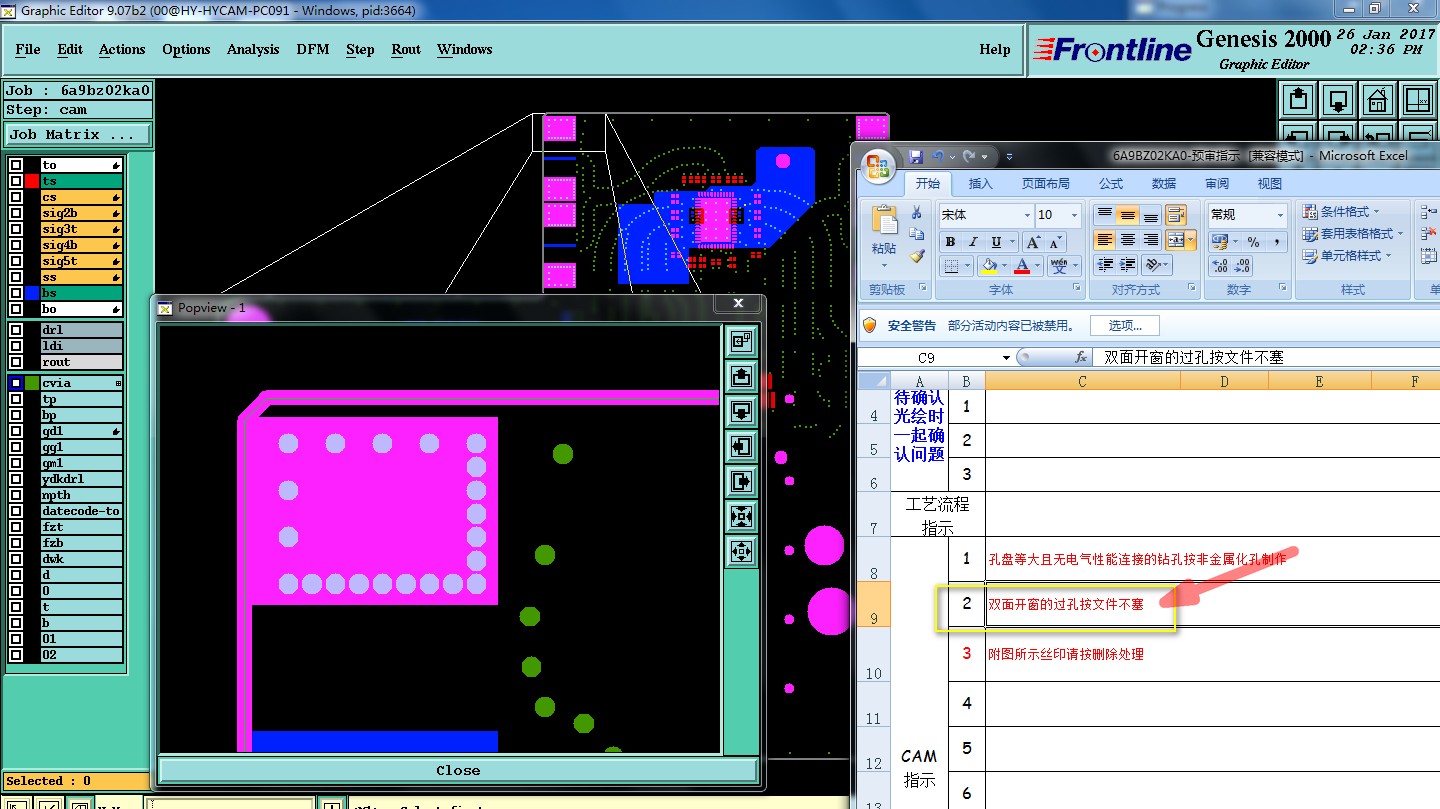Open the Rout menu in Graphic Editor
The width and height of the screenshot is (1440, 809).
406,49
